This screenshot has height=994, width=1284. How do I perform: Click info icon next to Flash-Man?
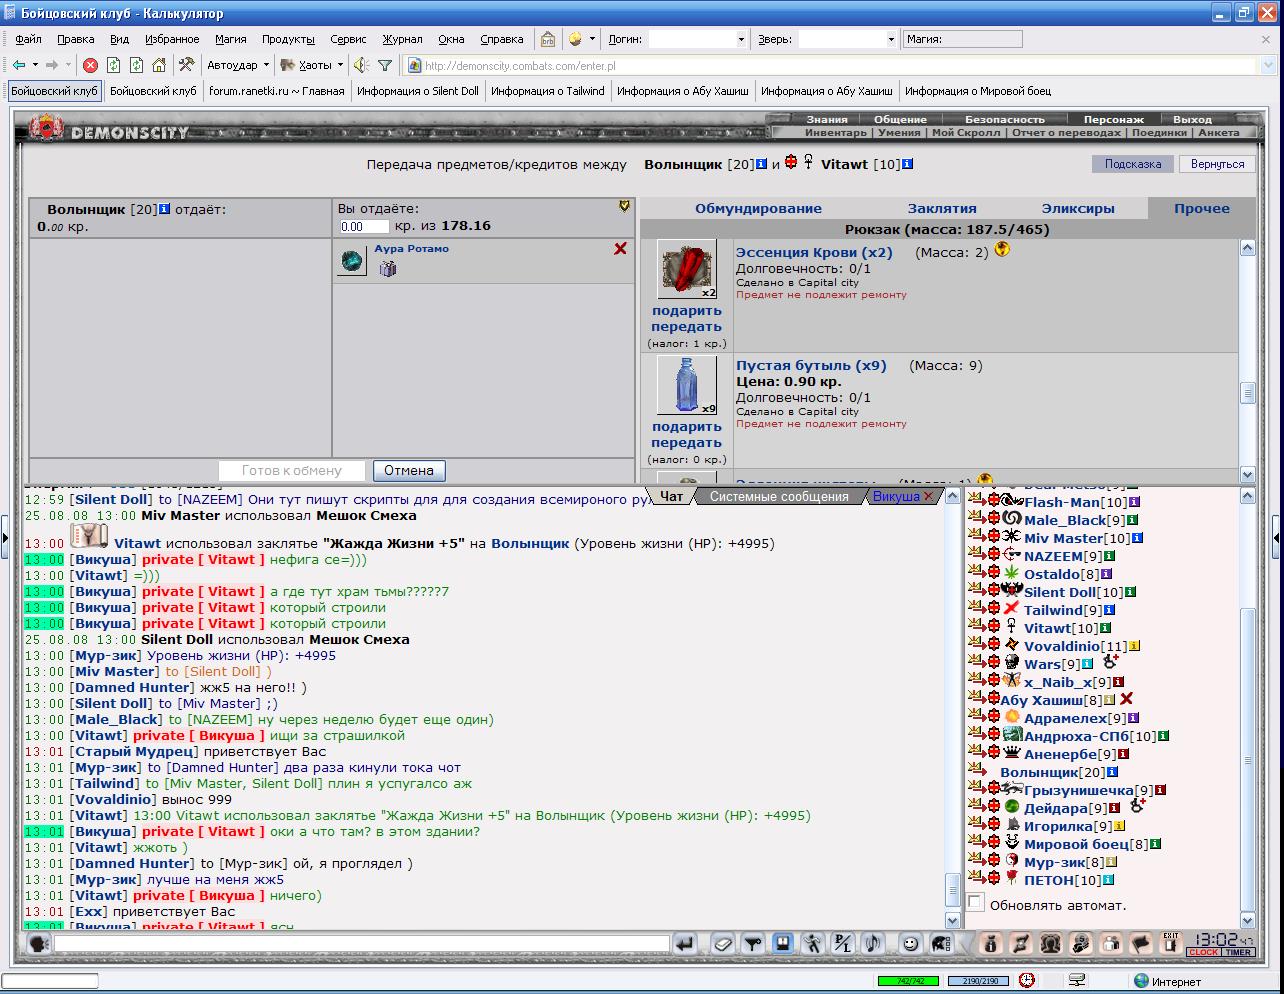pyautogui.click(x=1134, y=502)
